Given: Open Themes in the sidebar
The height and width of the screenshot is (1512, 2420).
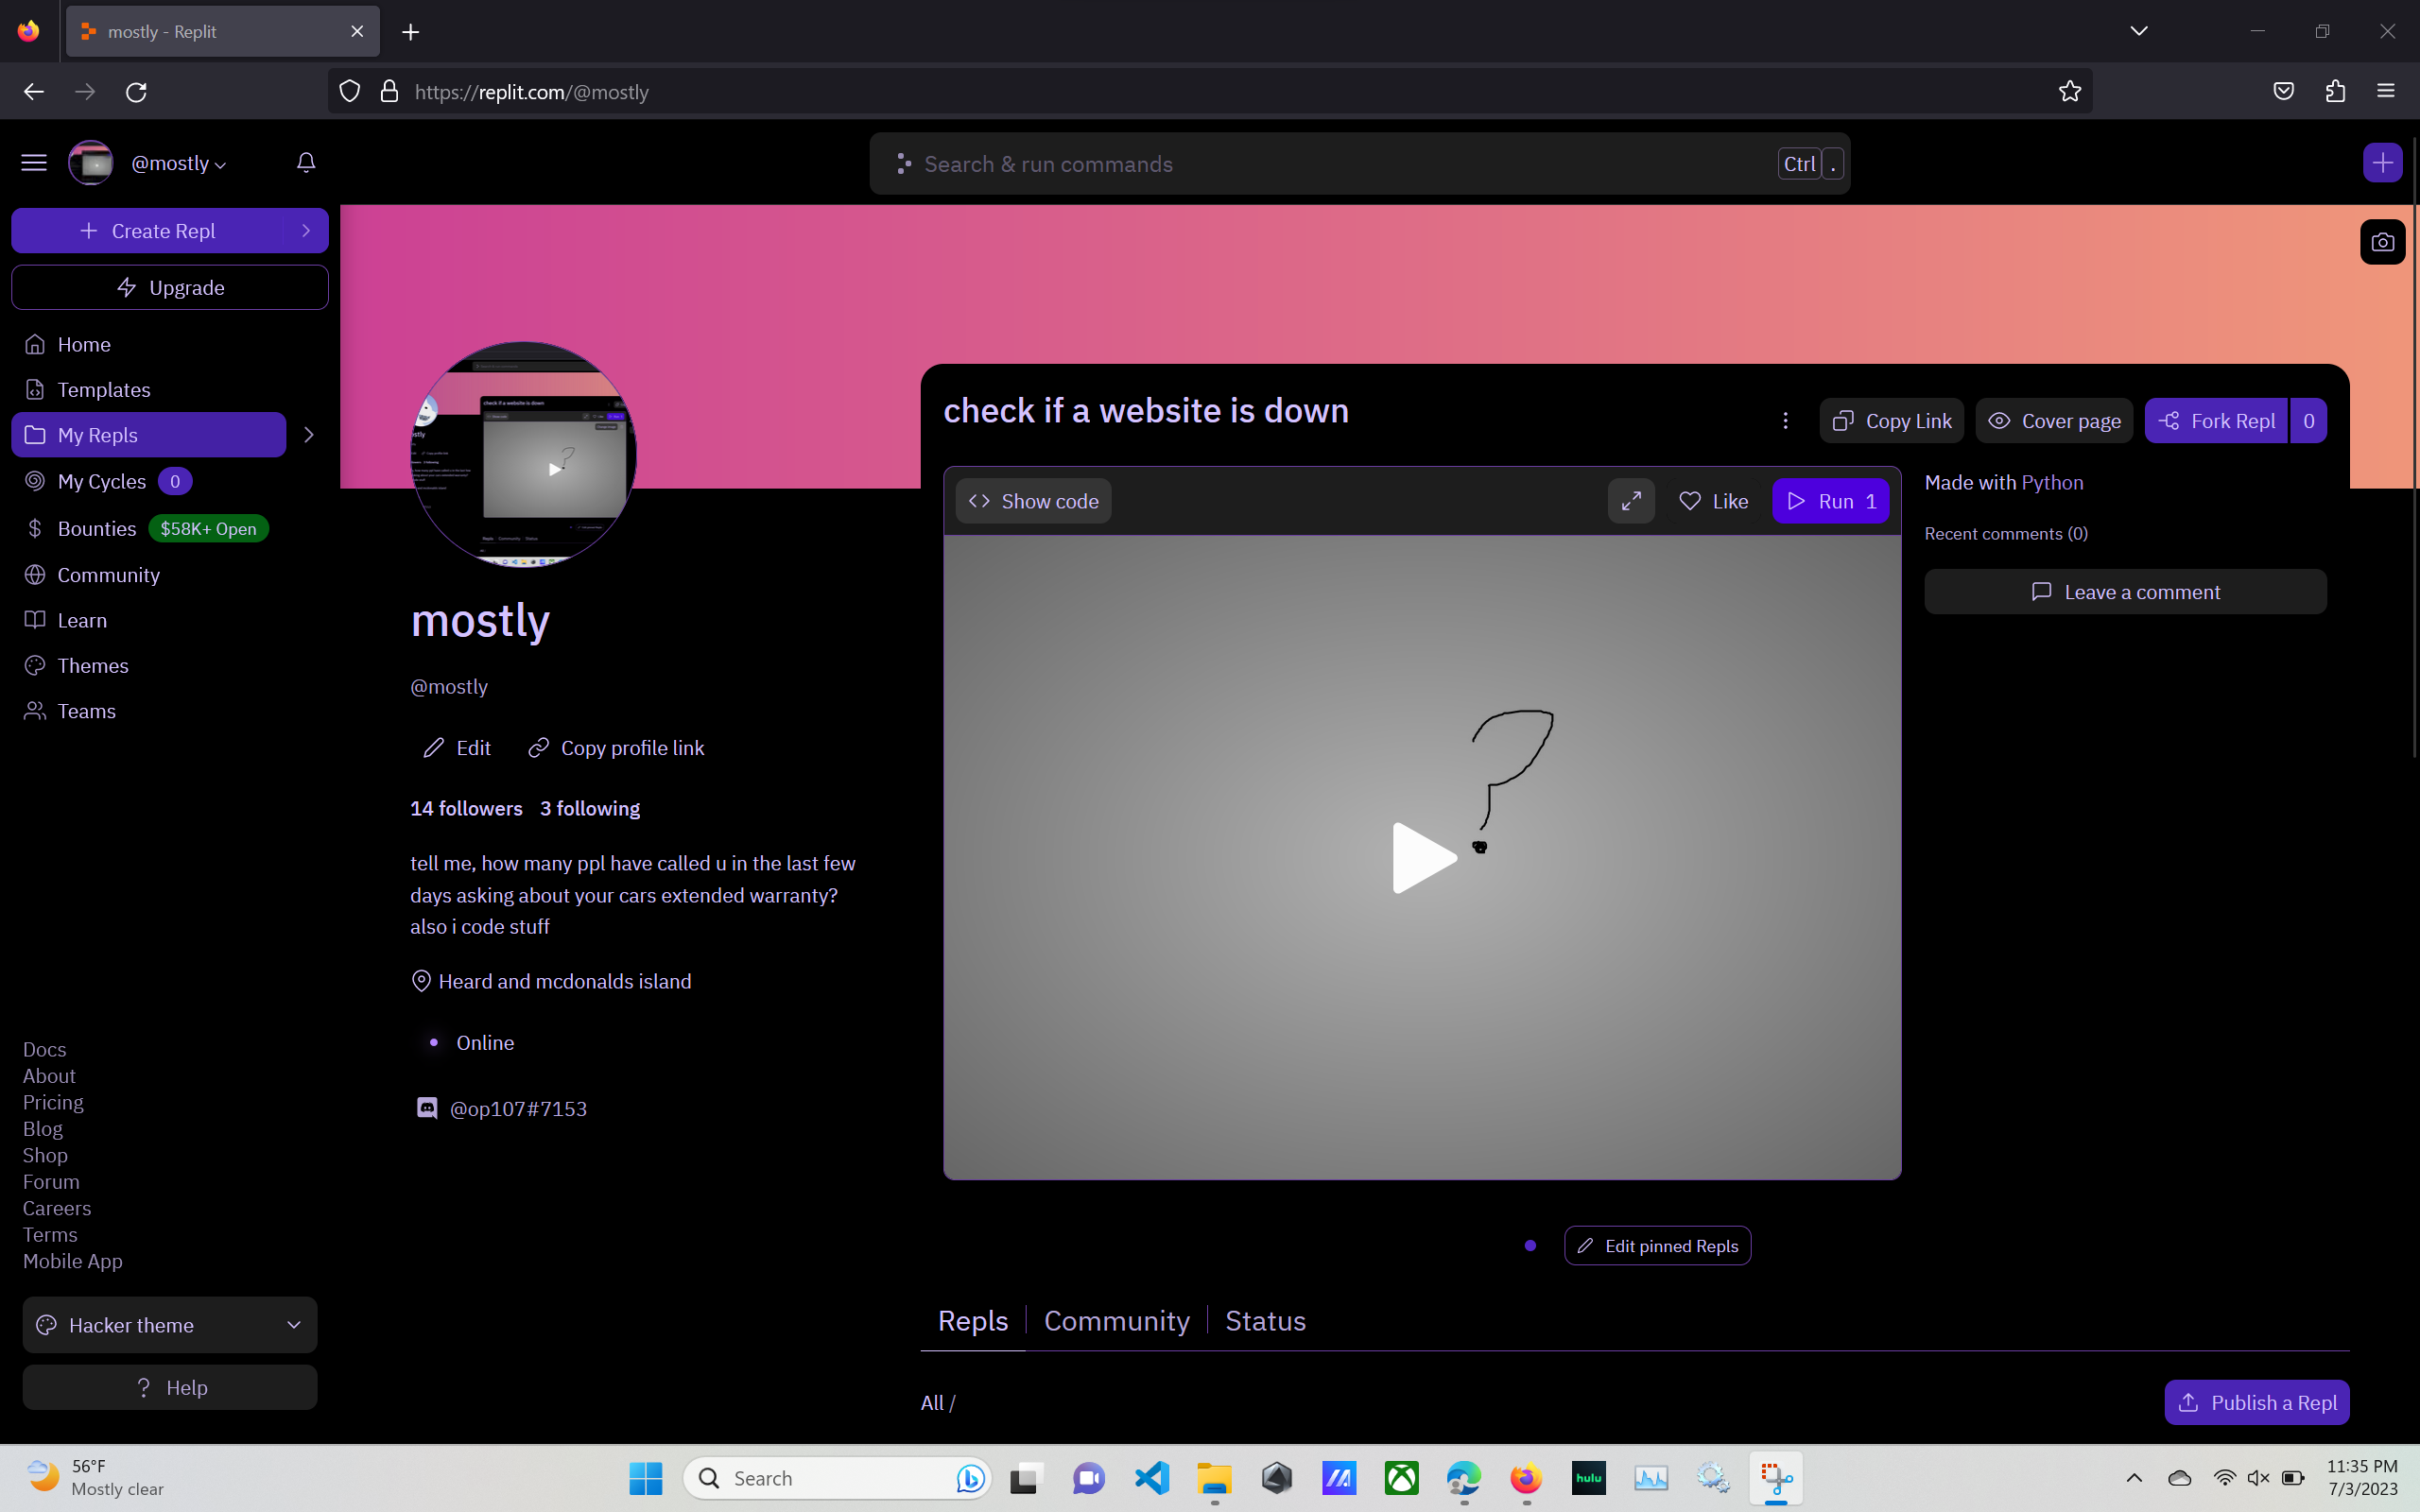Looking at the screenshot, I should [149, 666].
